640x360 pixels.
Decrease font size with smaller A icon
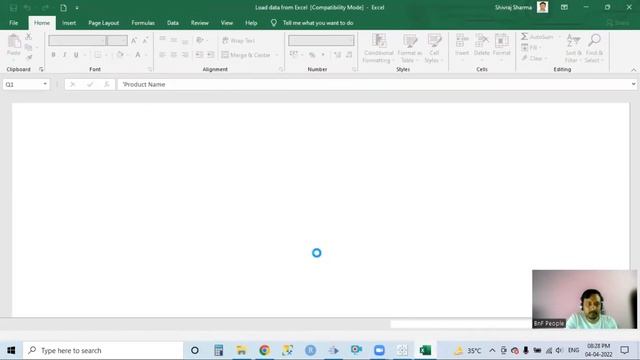145,40
